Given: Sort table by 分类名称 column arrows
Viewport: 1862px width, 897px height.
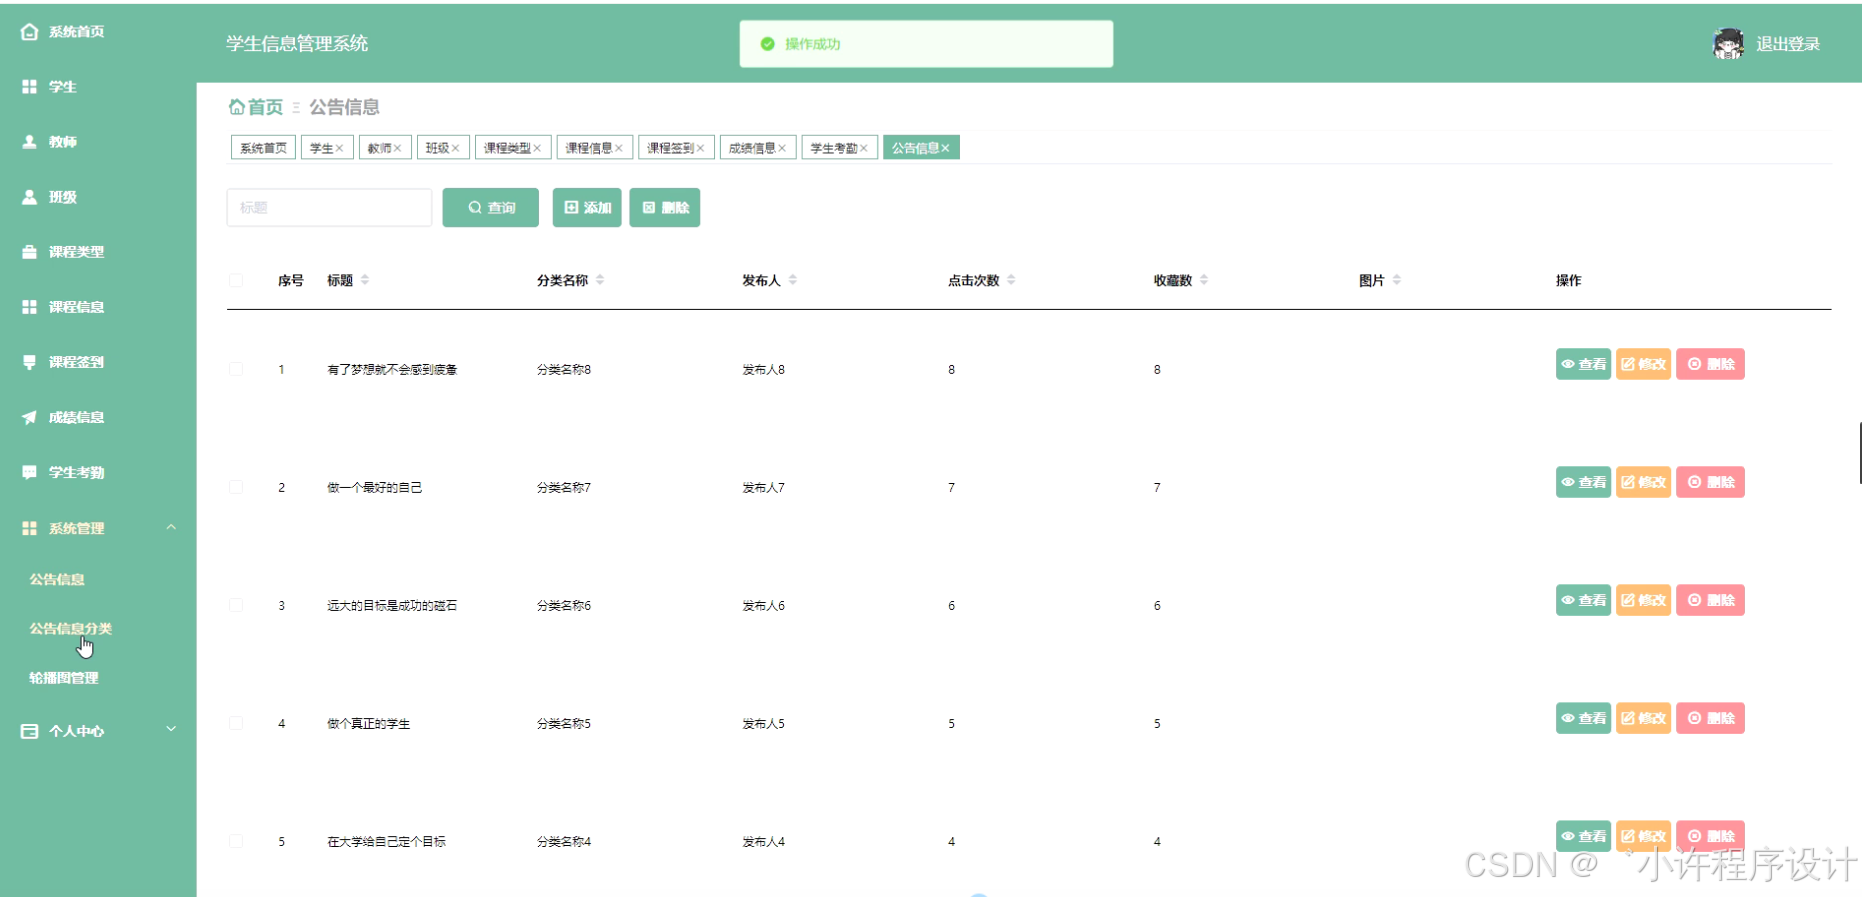Looking at the screenshot, I should click(x=600, y=280).
